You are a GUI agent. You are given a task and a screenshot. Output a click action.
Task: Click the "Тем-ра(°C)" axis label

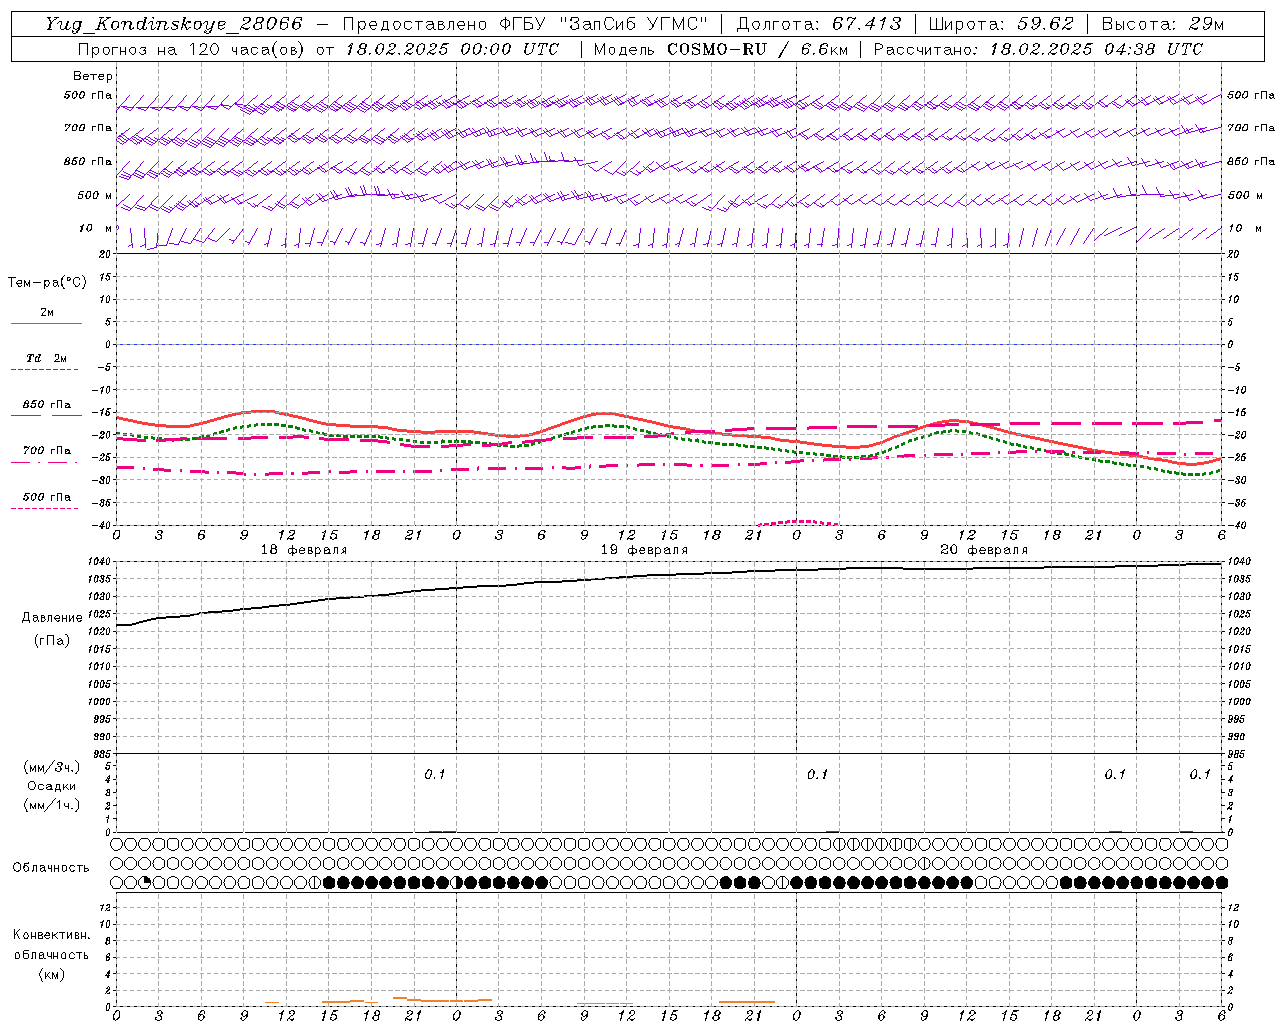coord(47,283)
